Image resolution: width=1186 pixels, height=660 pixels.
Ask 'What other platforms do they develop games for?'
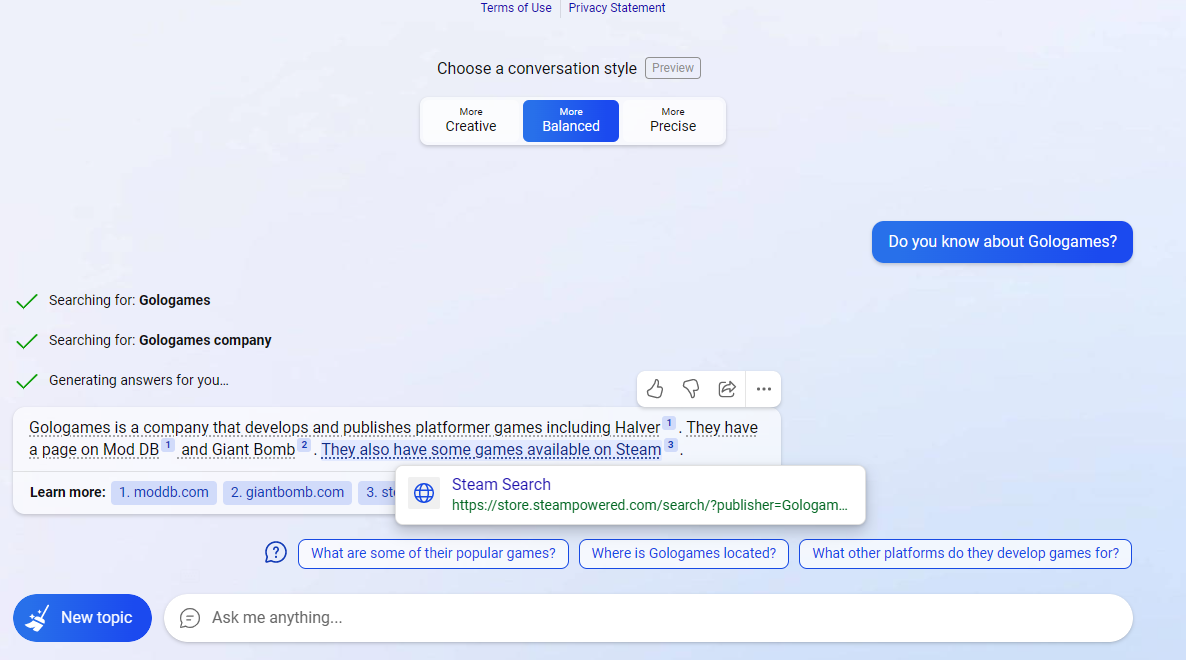point(965,553)
